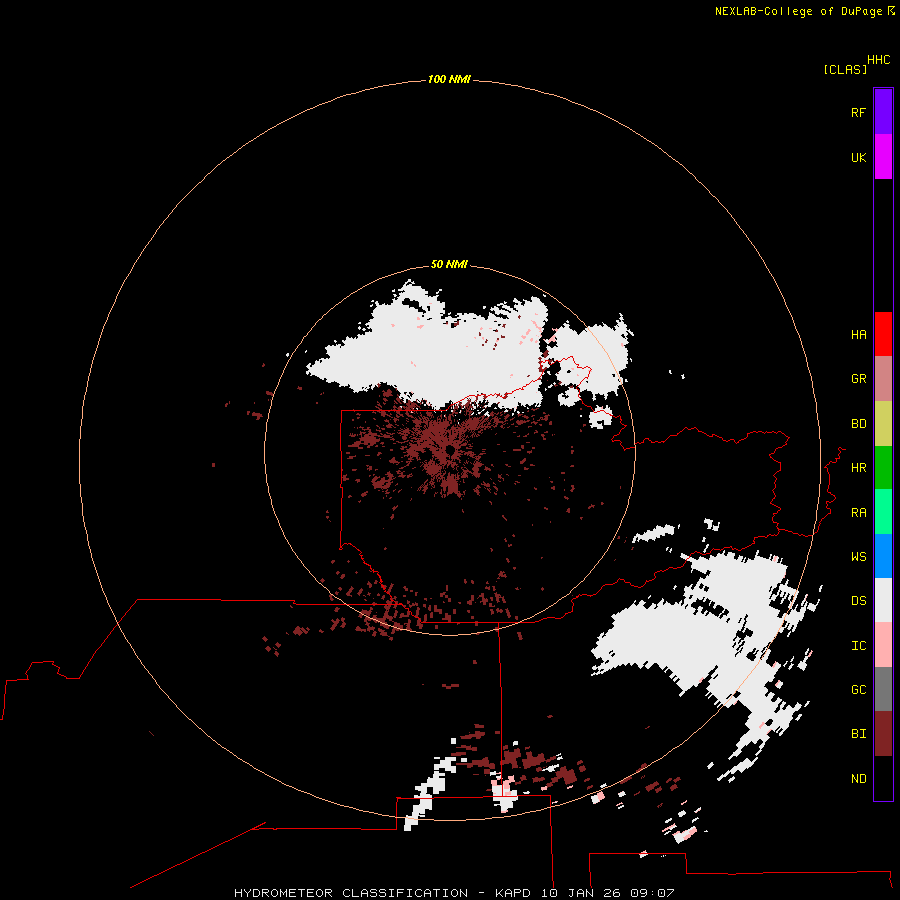Image resolution: width=900 pixels, height=900 pixels.
Task: Click the HHC product label
Action: click(x=879, y=60)
